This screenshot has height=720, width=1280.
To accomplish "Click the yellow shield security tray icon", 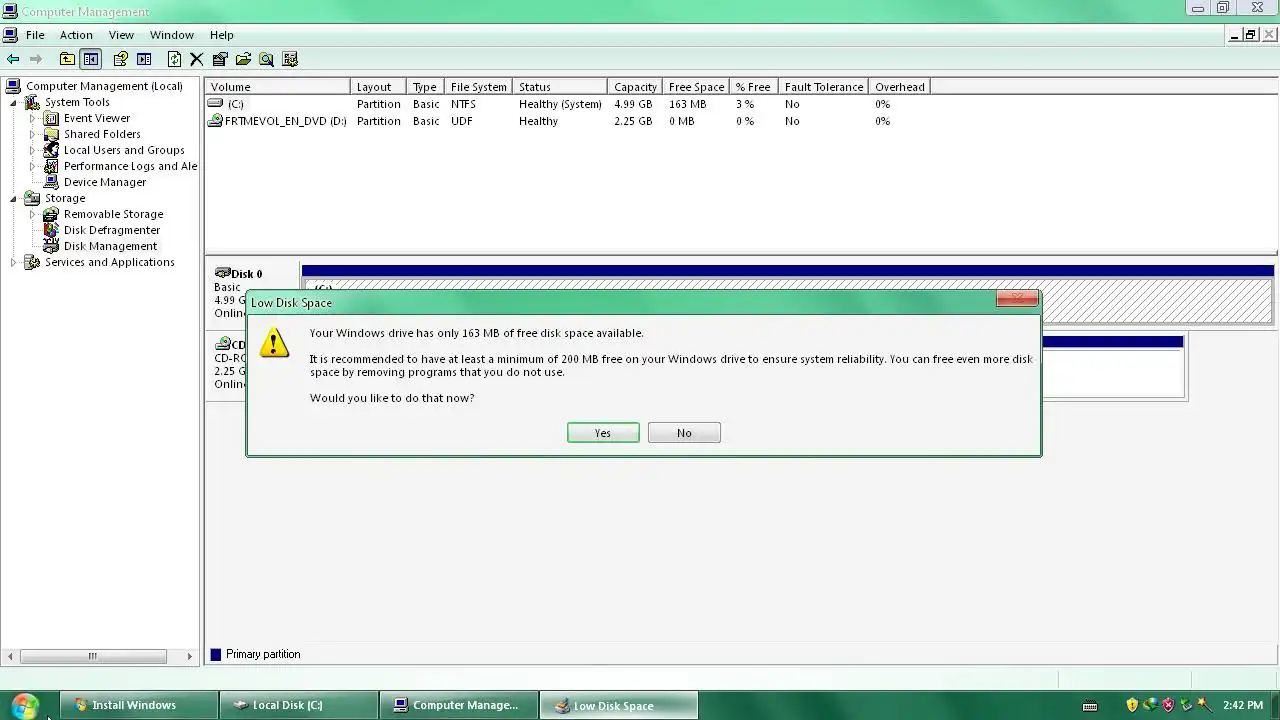I will pyautogui.click(x=1132, y=705).
